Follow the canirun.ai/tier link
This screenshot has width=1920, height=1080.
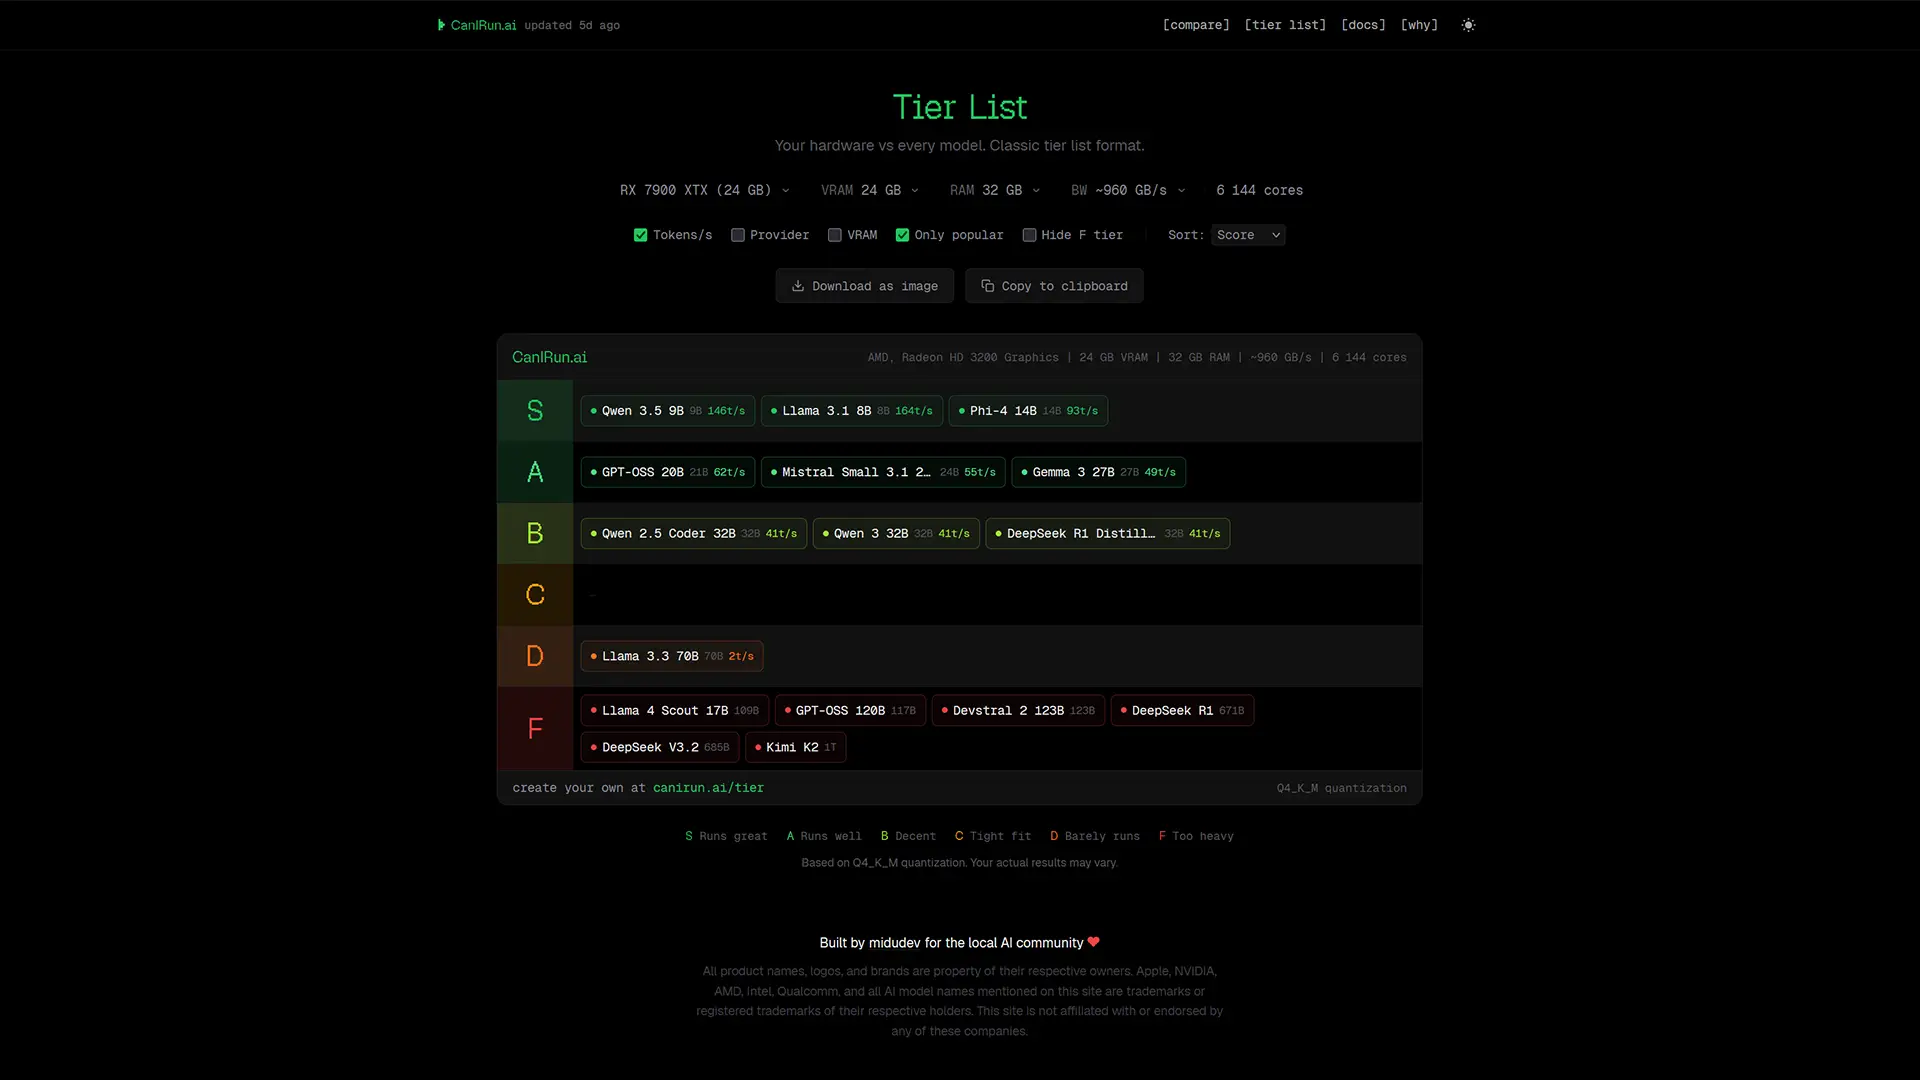tap(708, 788)
